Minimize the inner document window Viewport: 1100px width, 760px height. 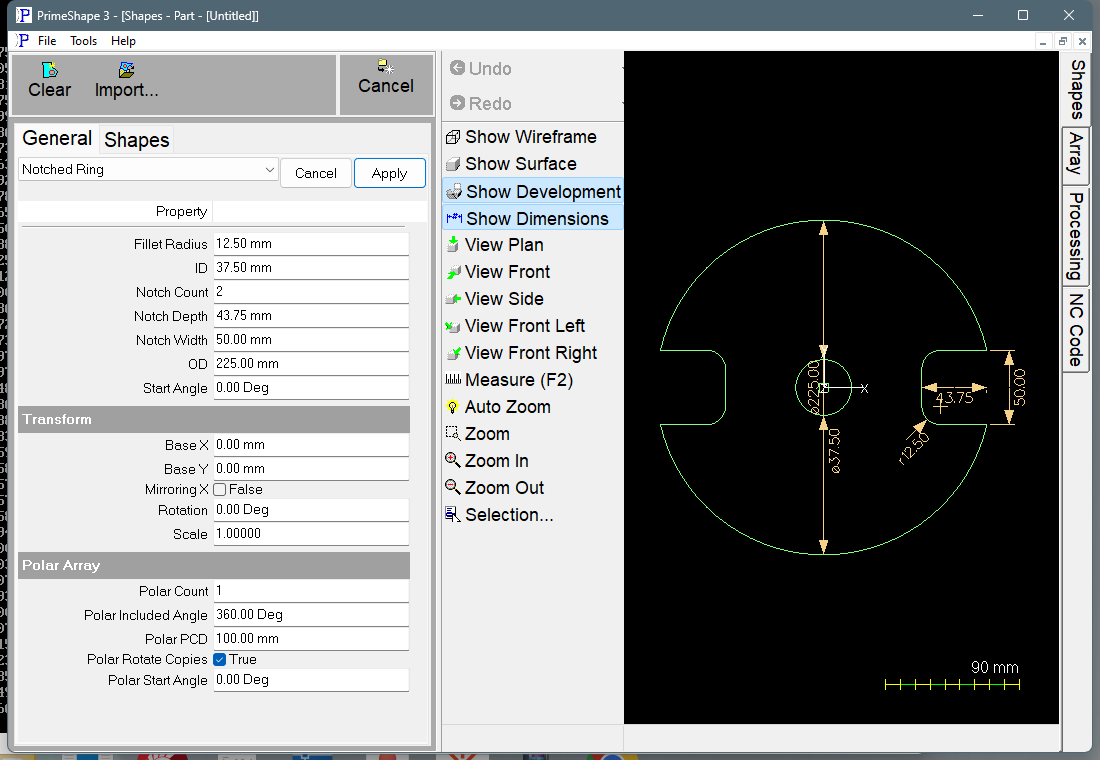point(1043,41)
